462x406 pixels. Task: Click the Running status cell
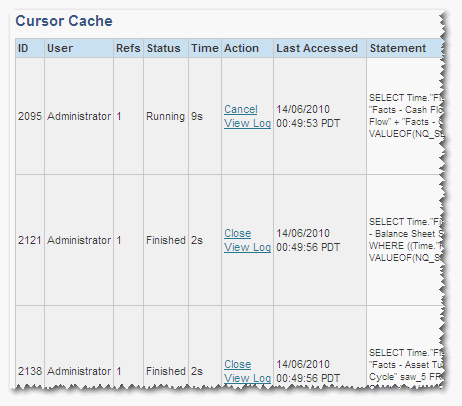tap(165, 116)
